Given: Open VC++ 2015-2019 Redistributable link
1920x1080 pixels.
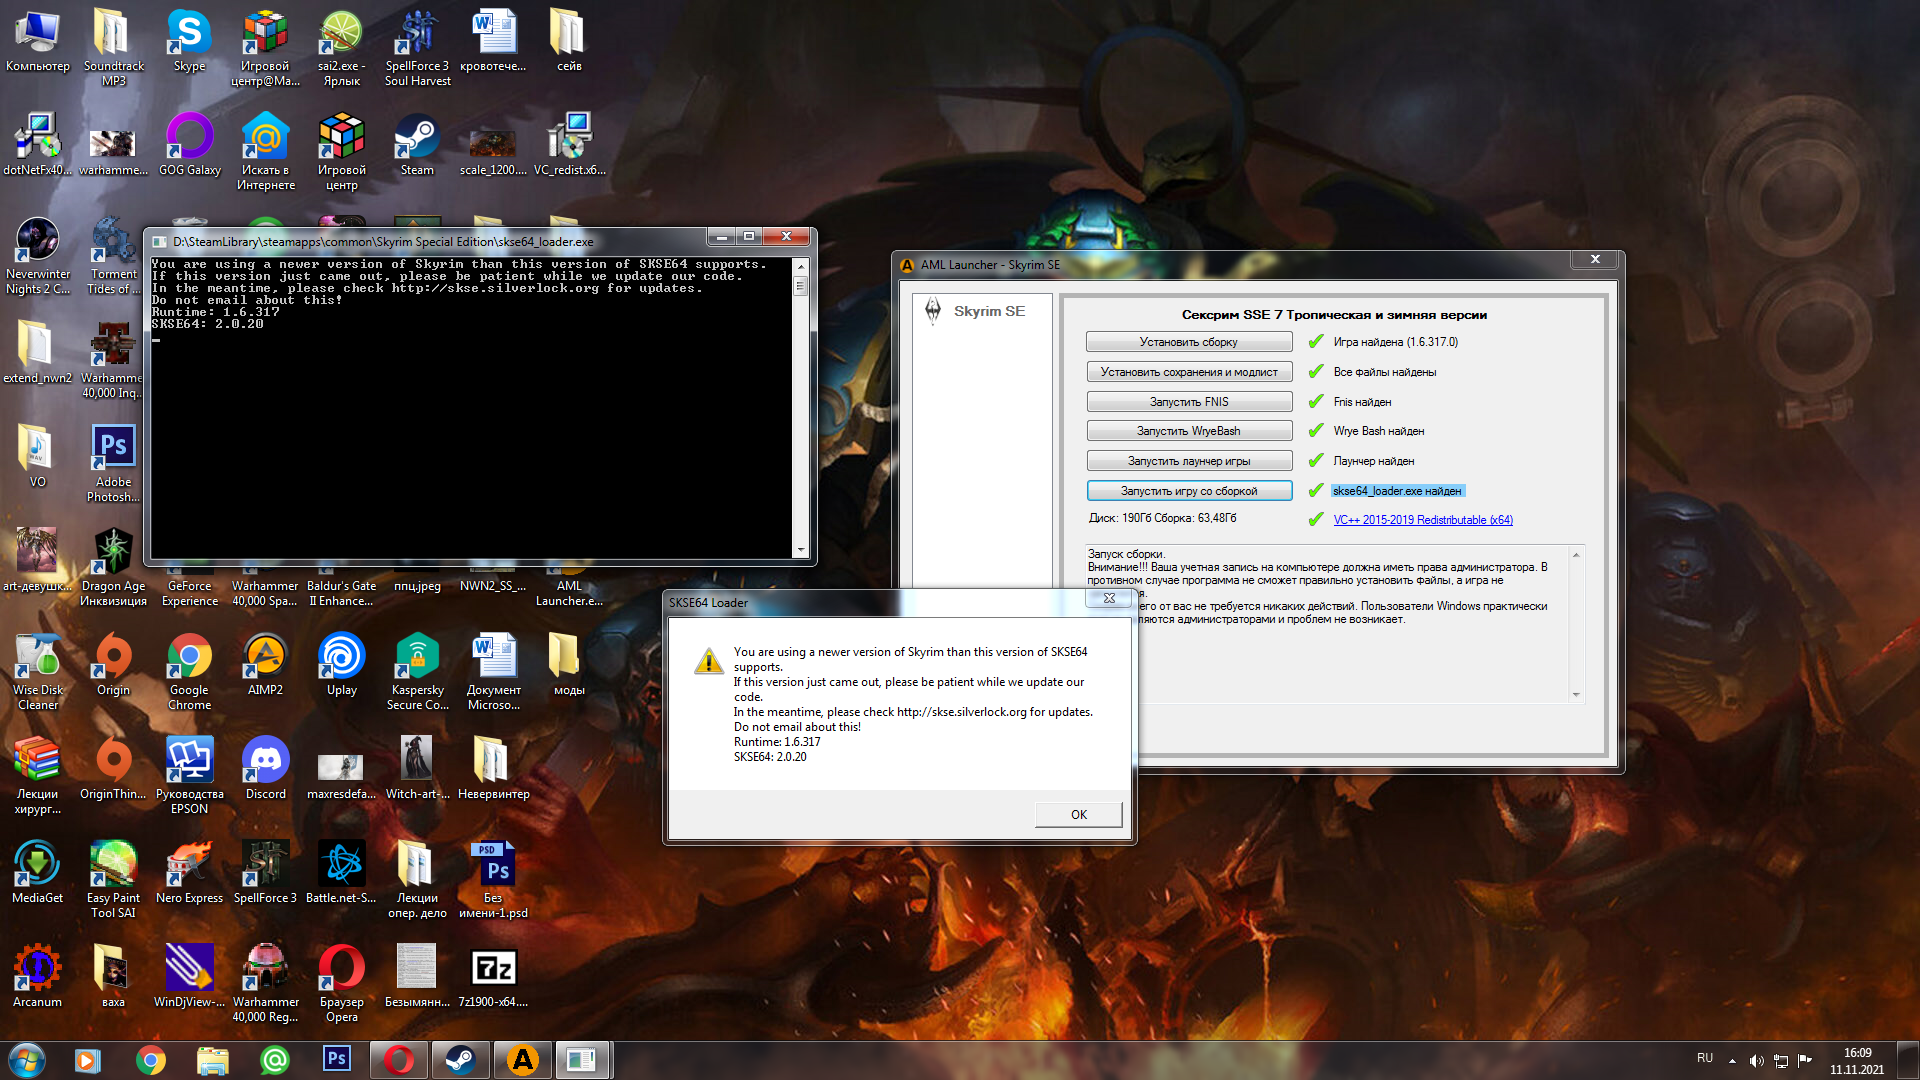Looking at the screenshot, I should (x=1422, y=520).
